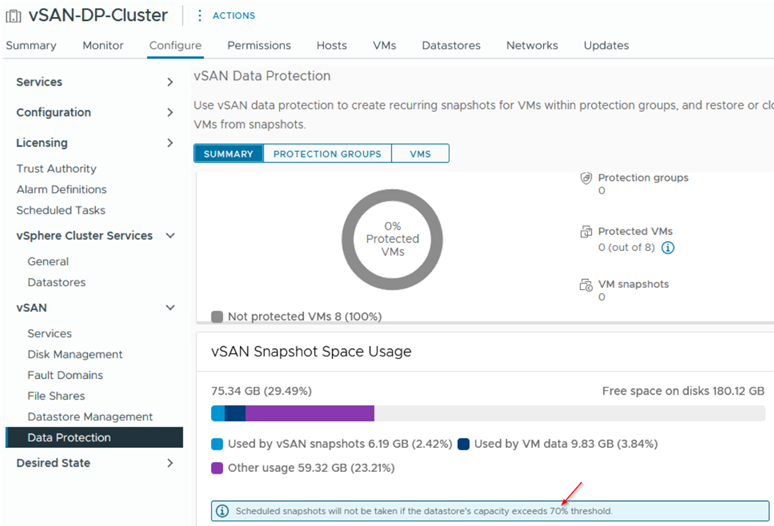This screenshot has height=526, width=774.
Task: Click the light blue vSAN snapshots legend swatch
Action: point(217,444)
